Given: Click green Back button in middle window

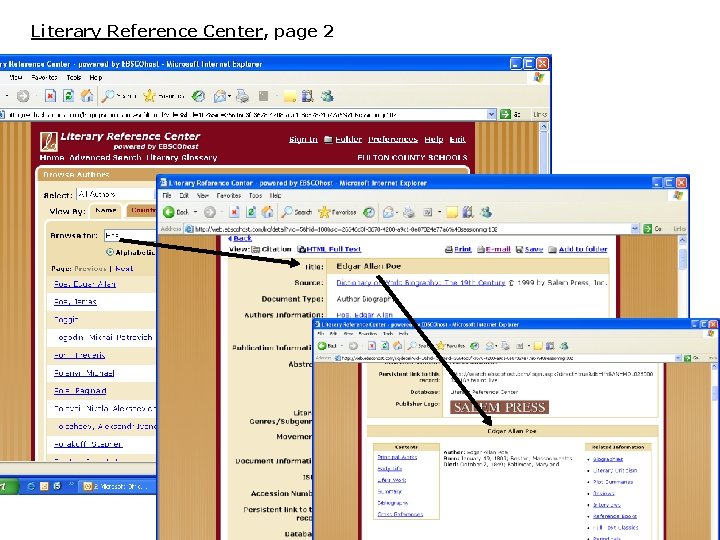Looking at the screenshot, I should [169, 212].
